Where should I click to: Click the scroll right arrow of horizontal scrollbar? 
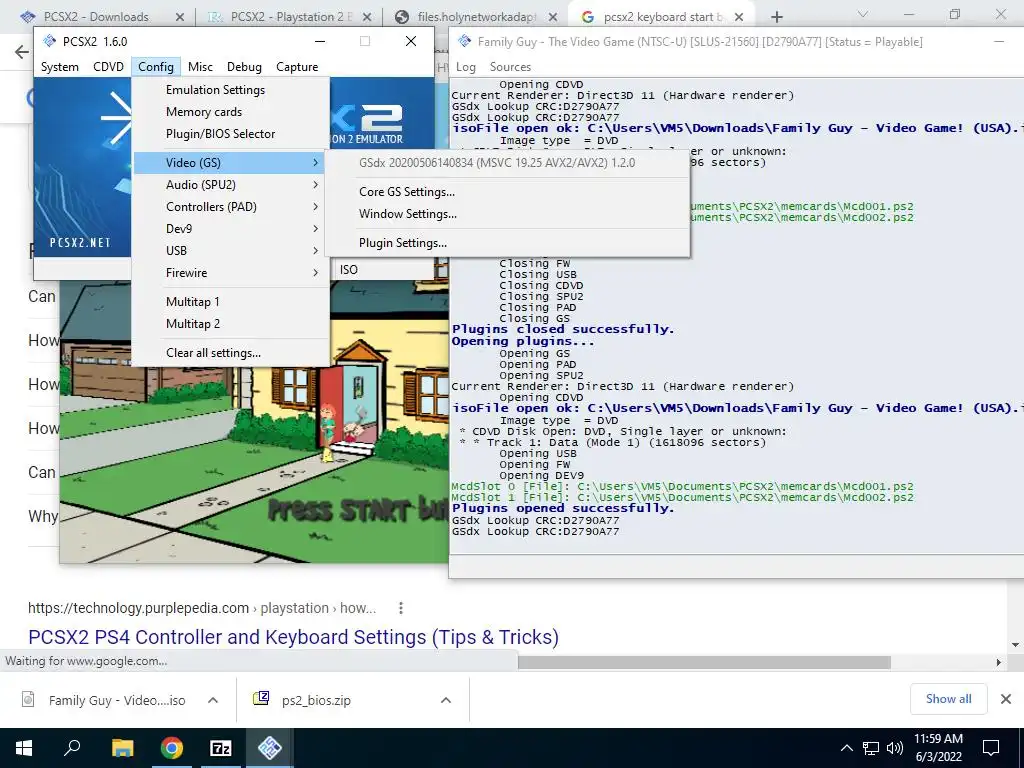[x=999, y=662]
